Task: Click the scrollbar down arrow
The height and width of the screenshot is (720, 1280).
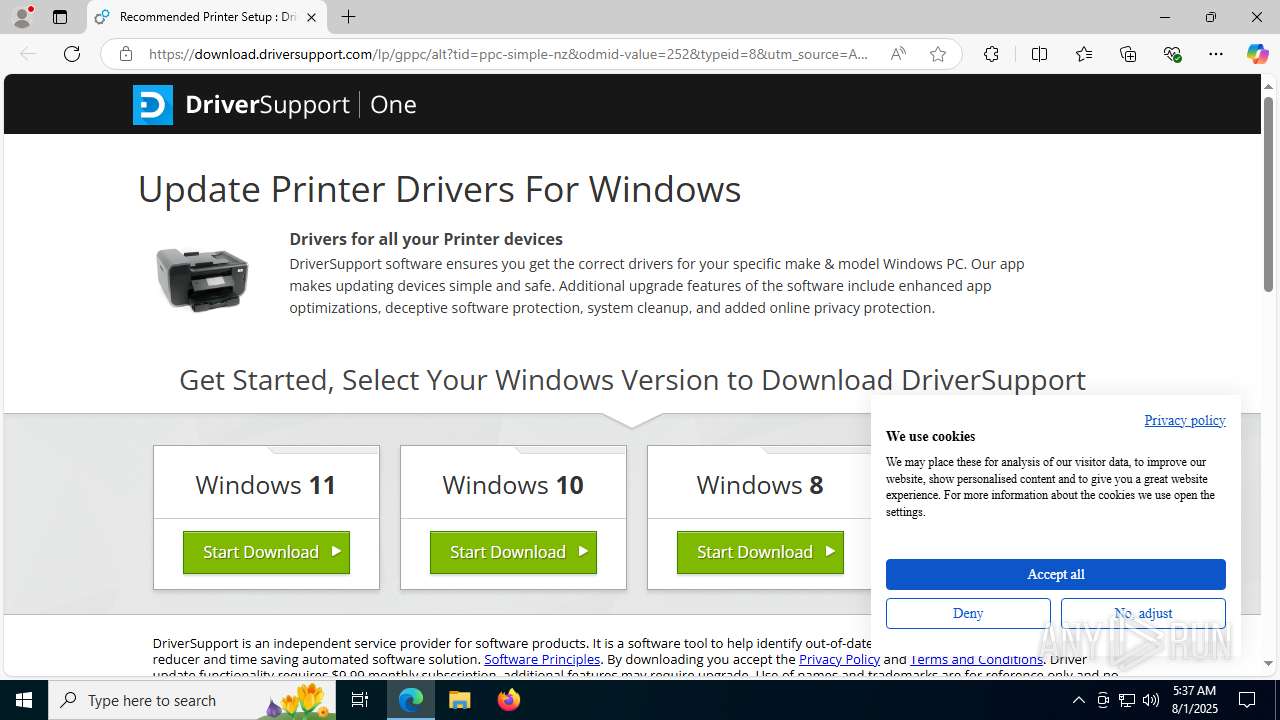Action: pyautogui.click(x=1268, y=663)
